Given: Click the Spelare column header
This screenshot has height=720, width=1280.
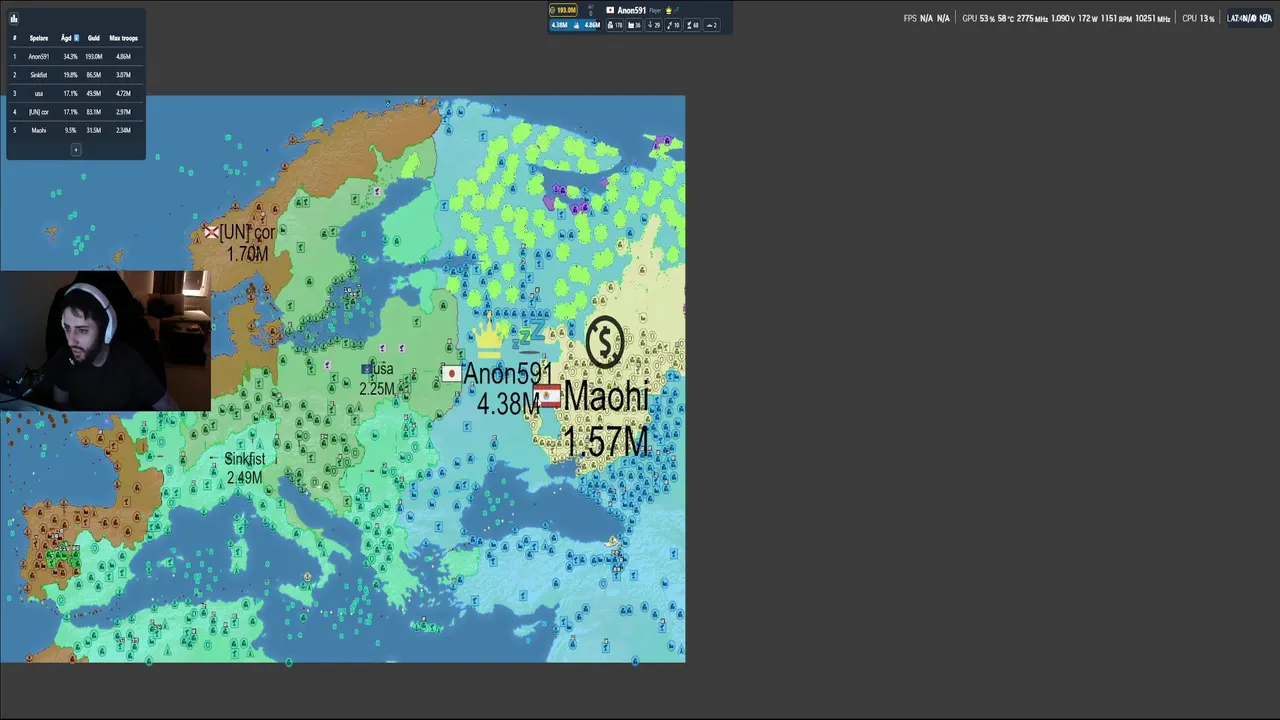Looking at the screenshot, I should 38,38.
